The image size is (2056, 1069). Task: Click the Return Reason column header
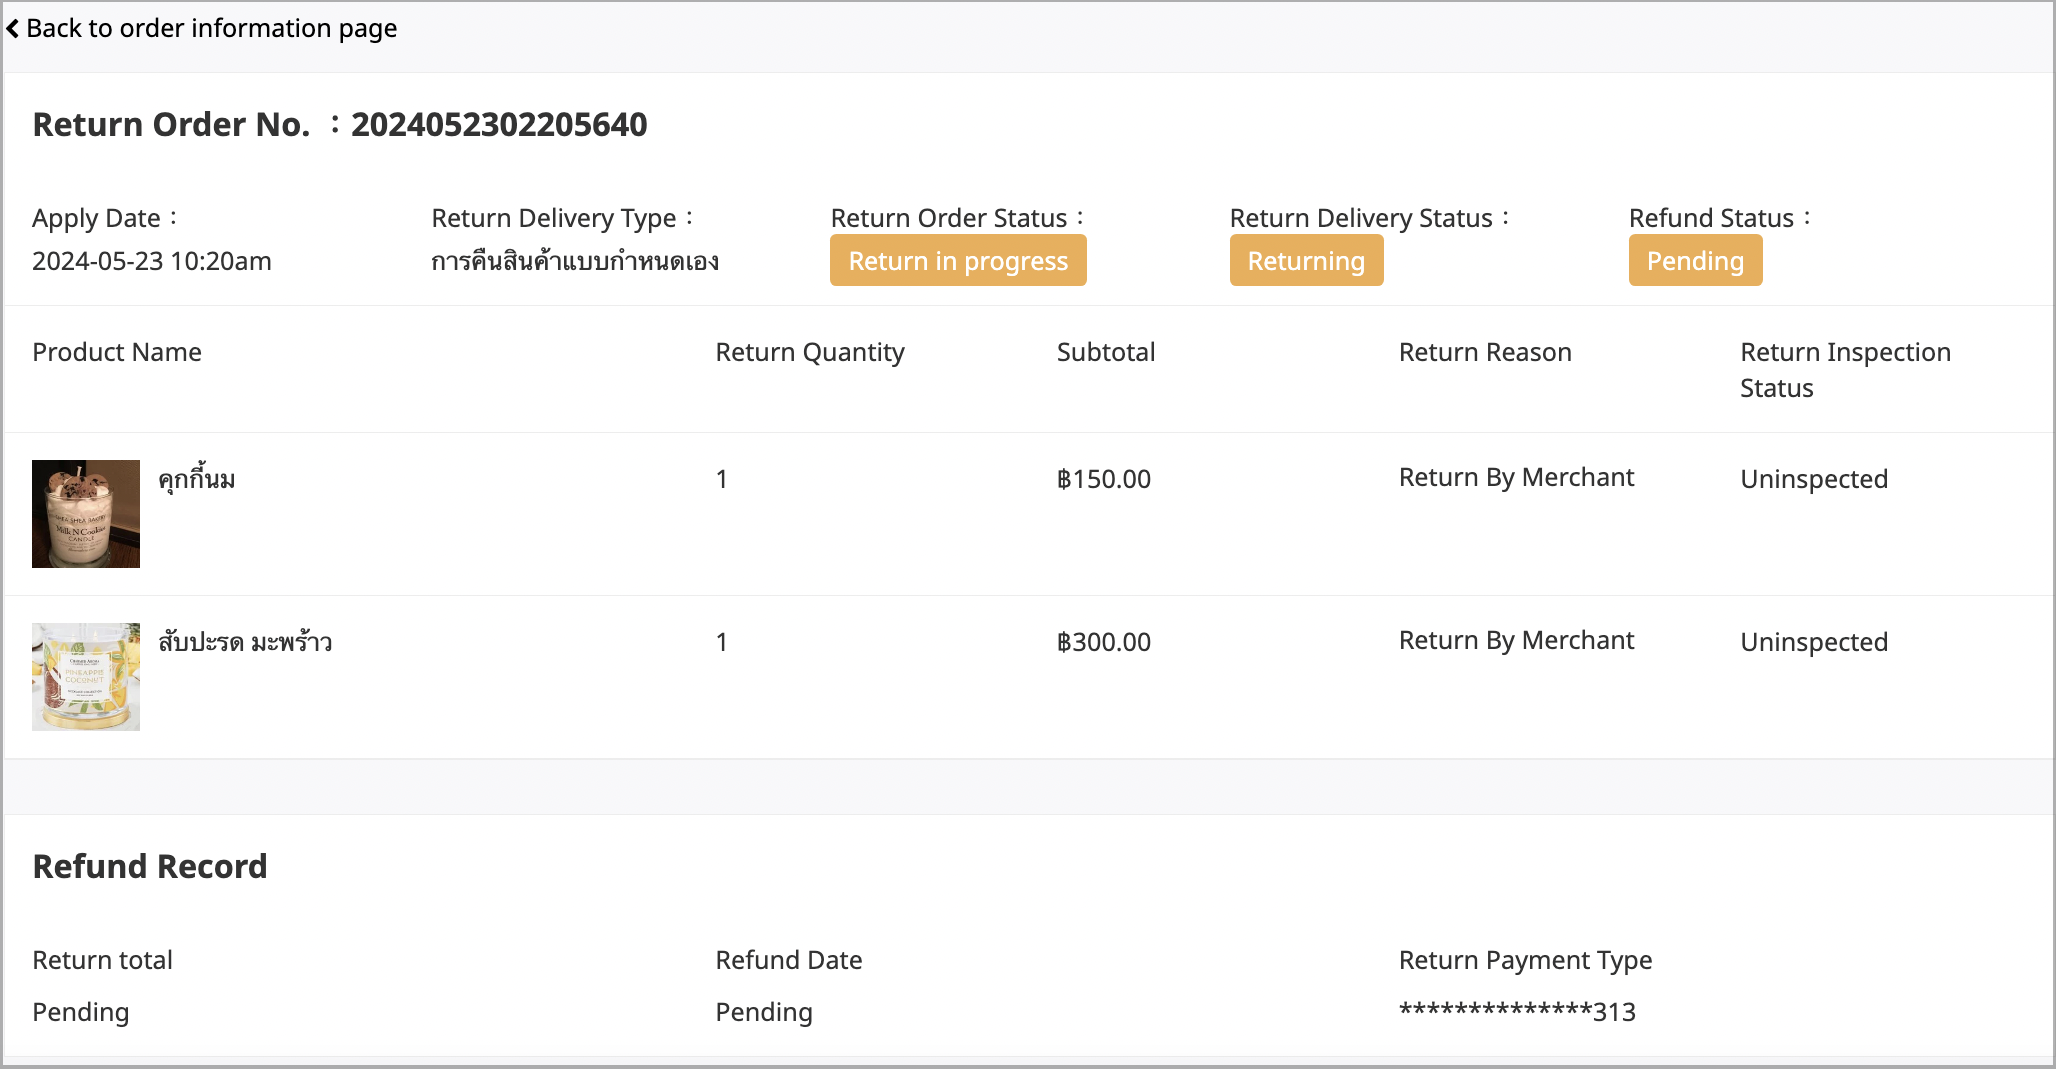(1485, 352)
